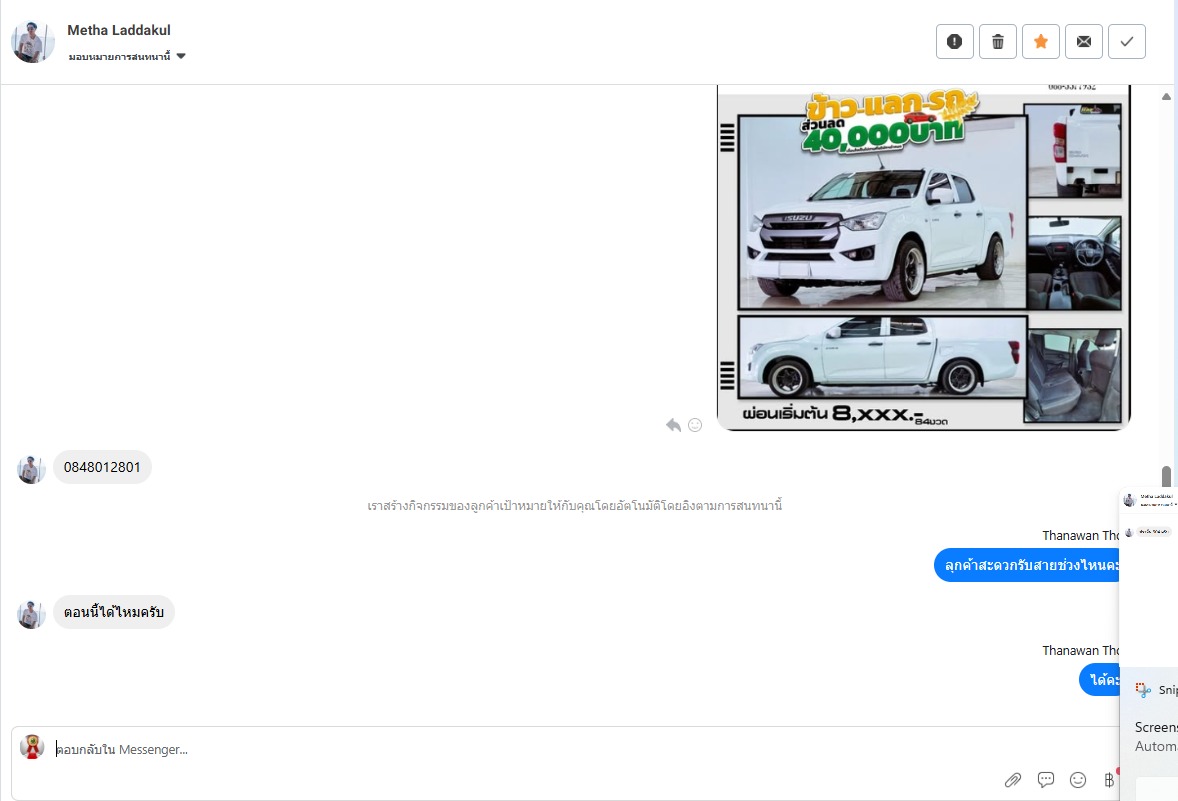Screen dimensions: 1178x801
Task: React to truck image with emoji icon
Action: 695,425
